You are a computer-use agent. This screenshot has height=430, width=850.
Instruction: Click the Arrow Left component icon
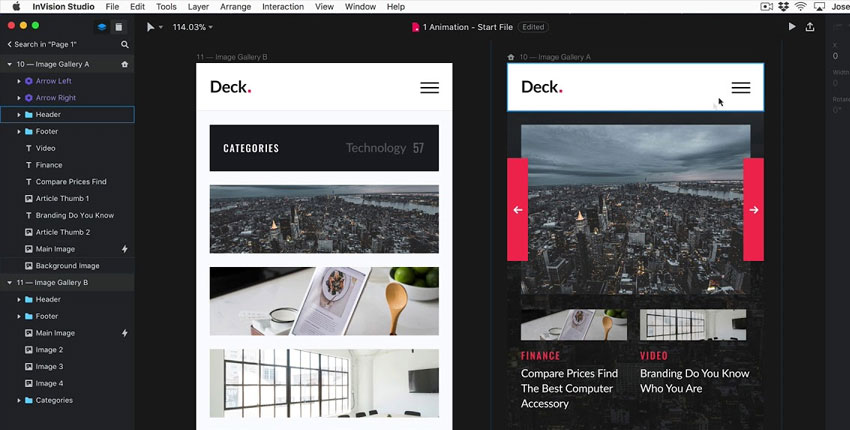click(x=29, y=81)
